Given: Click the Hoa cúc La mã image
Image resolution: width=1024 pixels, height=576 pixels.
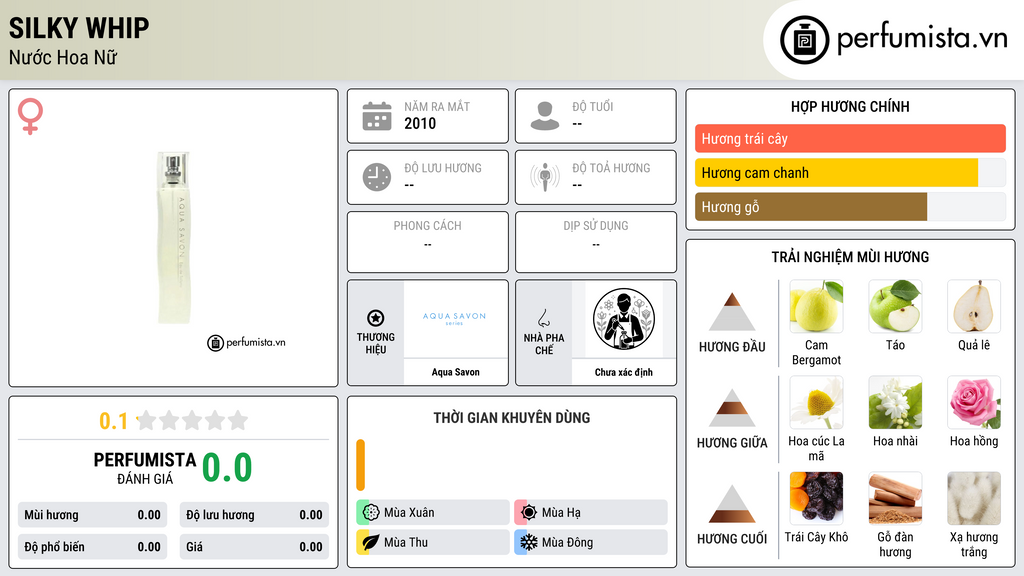Looking at the screenshot, I should (816, 402).
